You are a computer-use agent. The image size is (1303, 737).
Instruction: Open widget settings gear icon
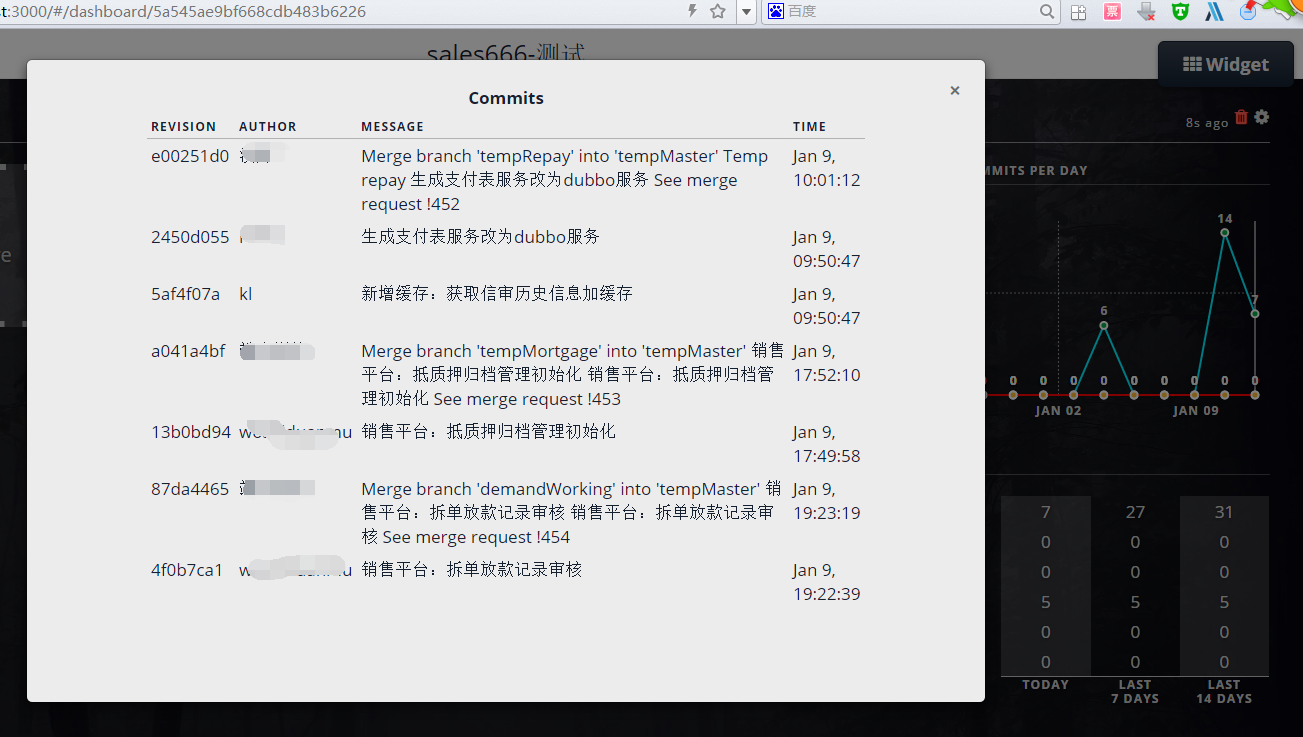1262,117
